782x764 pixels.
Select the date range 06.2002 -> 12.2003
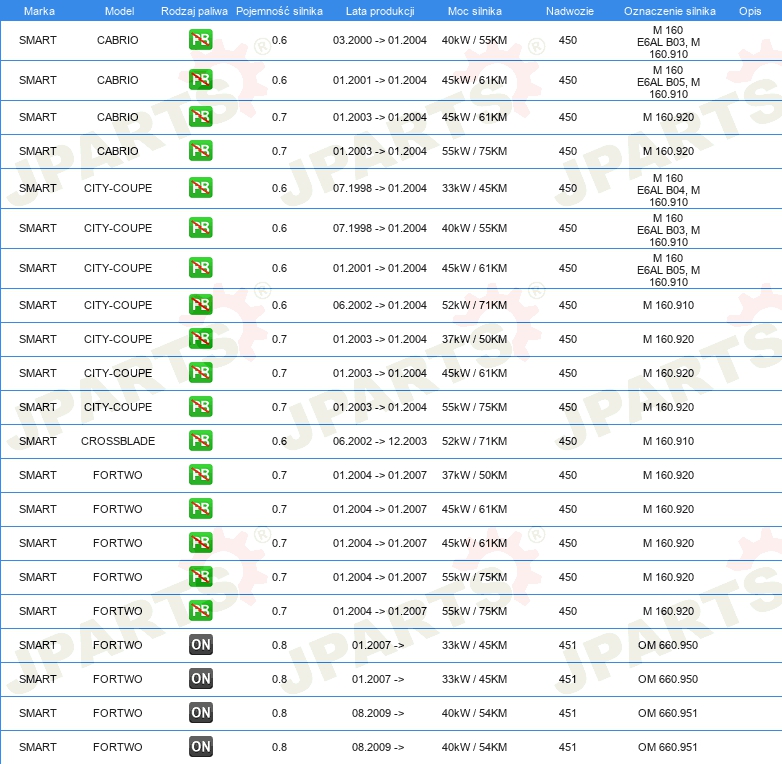380,441
